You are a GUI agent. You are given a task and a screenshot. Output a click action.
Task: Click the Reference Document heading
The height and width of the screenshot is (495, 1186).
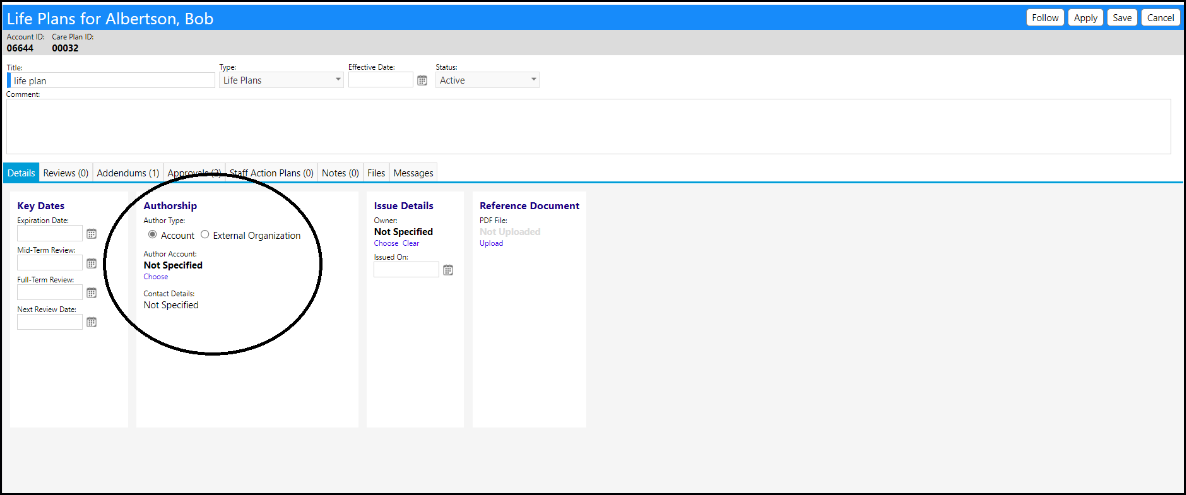(x=529, y=206)
